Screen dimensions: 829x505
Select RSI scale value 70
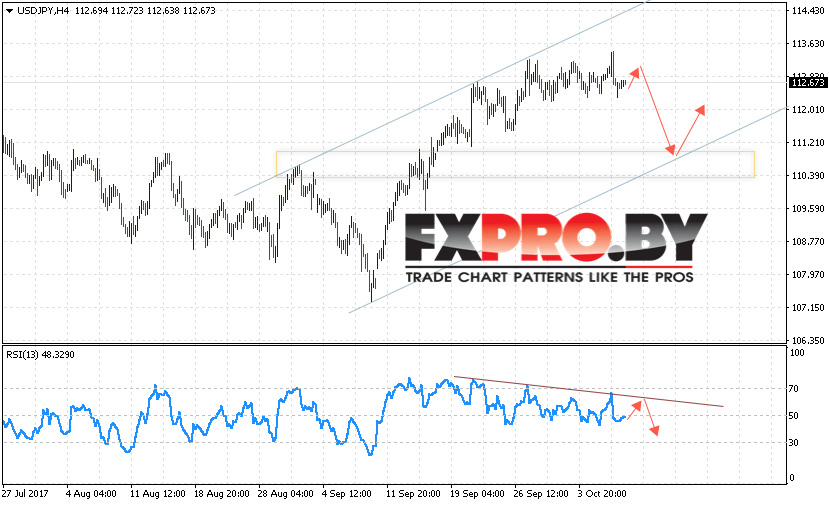point(794,389)
